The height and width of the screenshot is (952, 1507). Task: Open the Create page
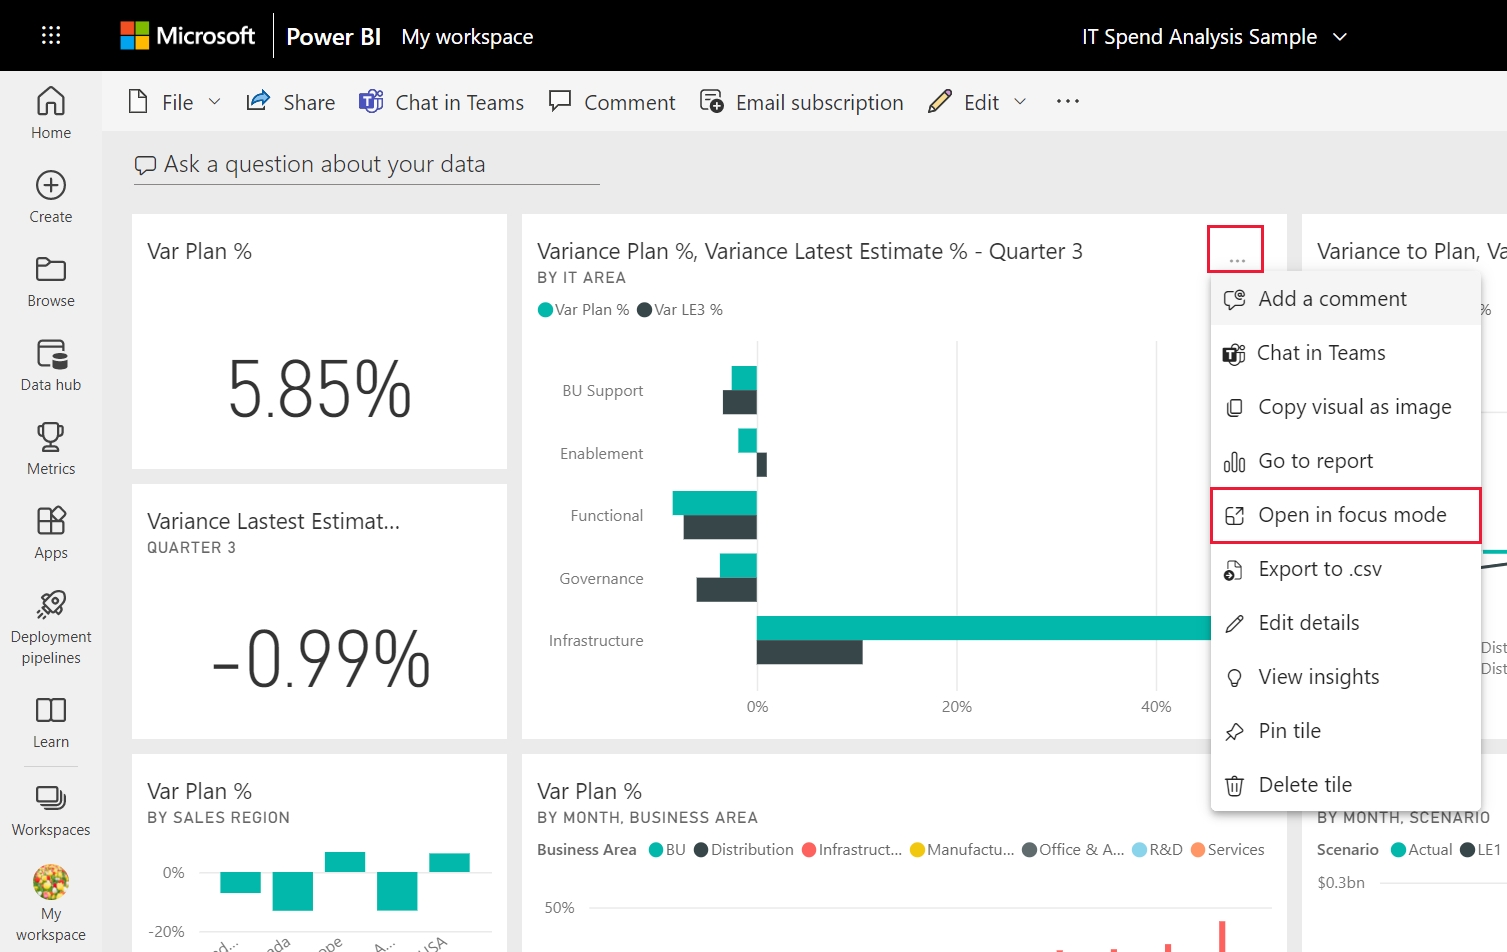(x=51, y=197)
